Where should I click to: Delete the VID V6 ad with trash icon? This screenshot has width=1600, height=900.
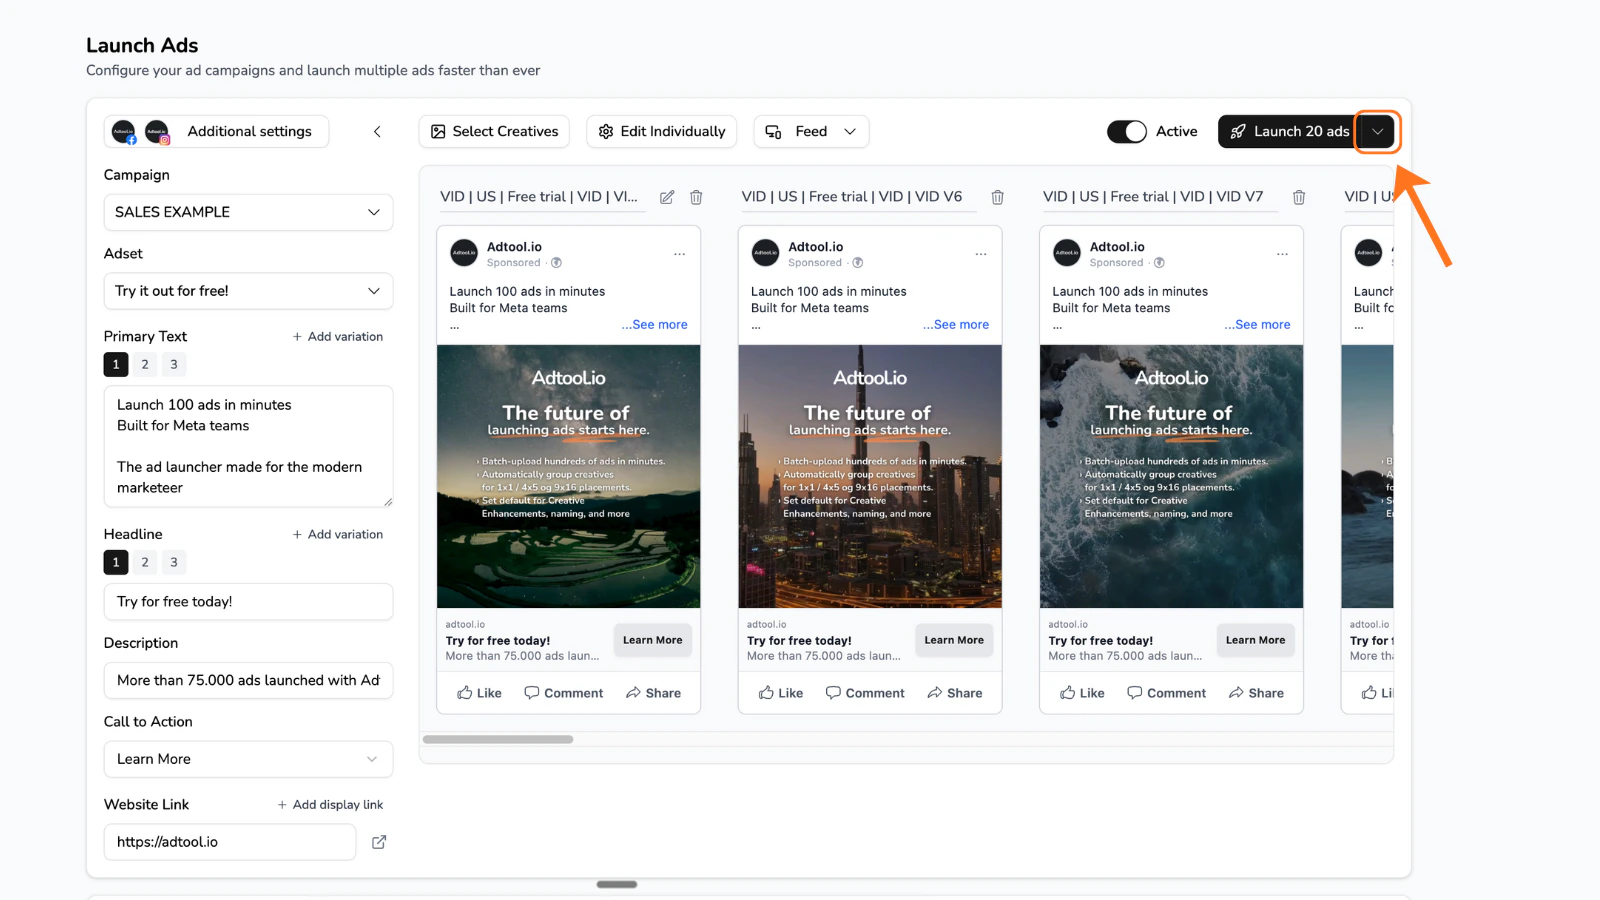tap(997, 197)
